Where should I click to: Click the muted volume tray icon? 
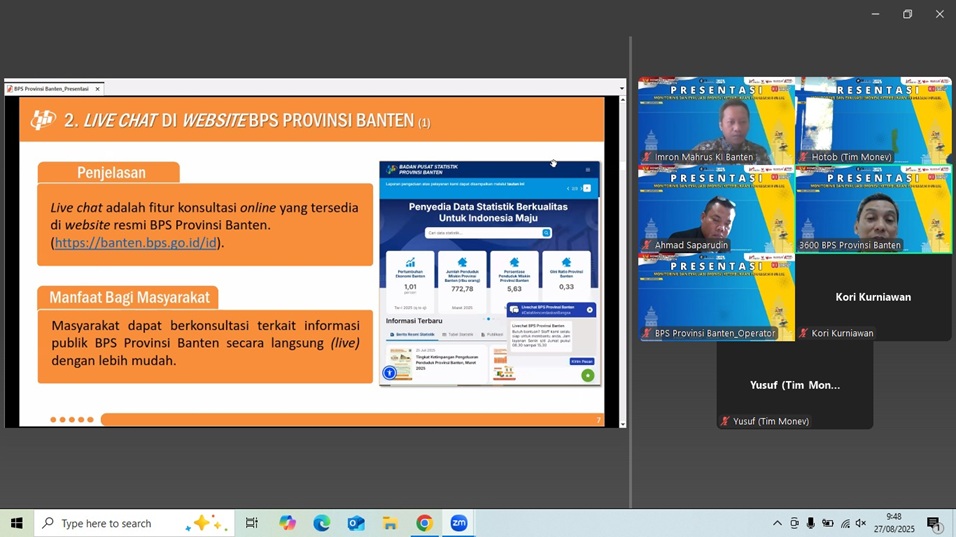[861, 523]
